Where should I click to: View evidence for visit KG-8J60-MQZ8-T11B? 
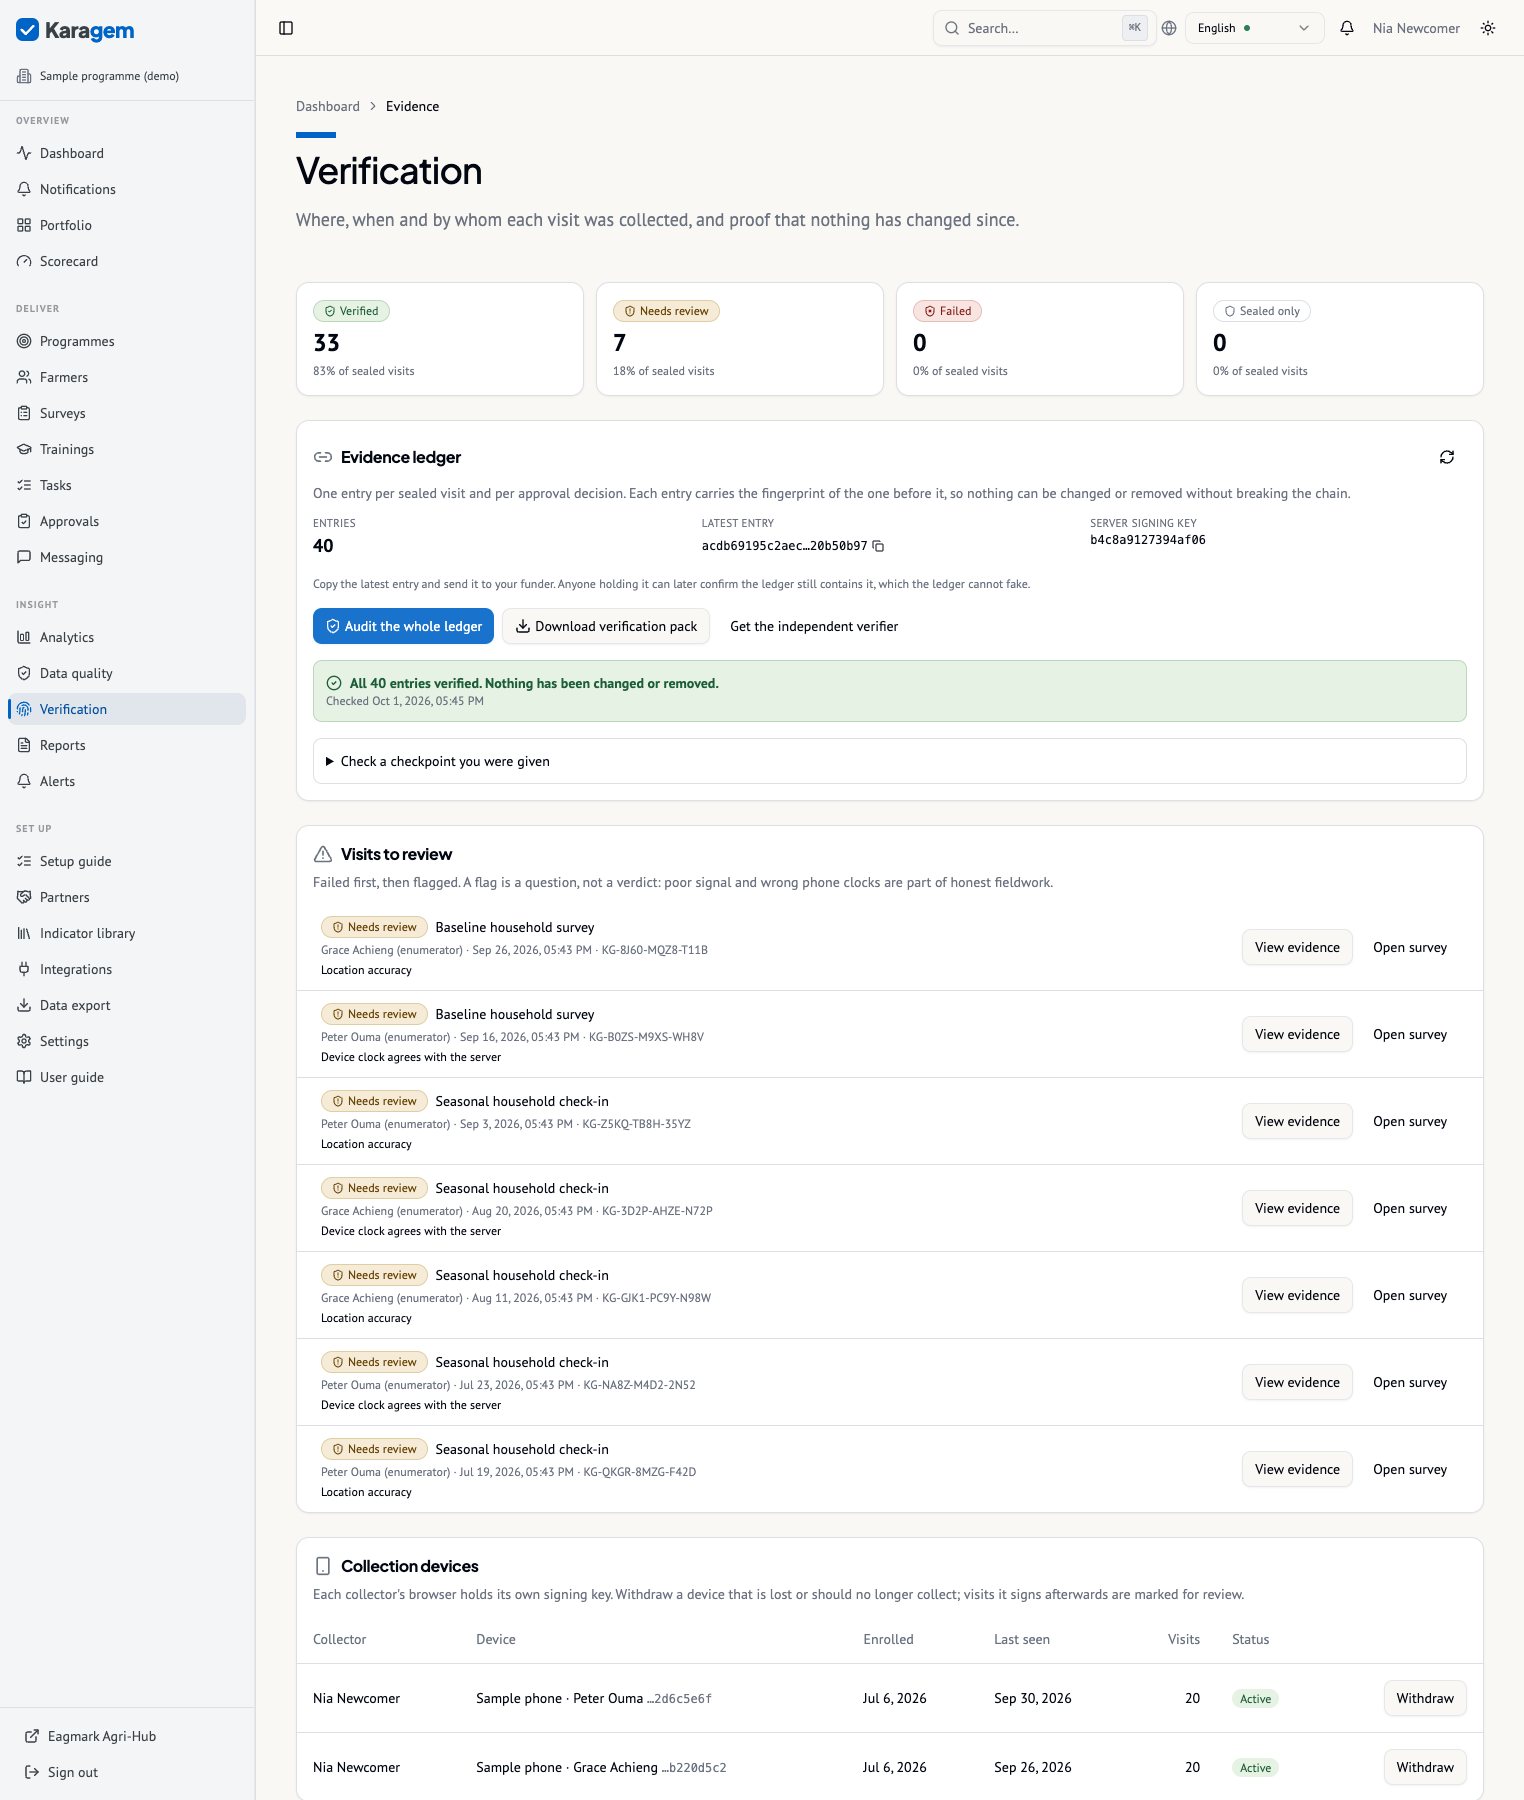coord(1297,947)
